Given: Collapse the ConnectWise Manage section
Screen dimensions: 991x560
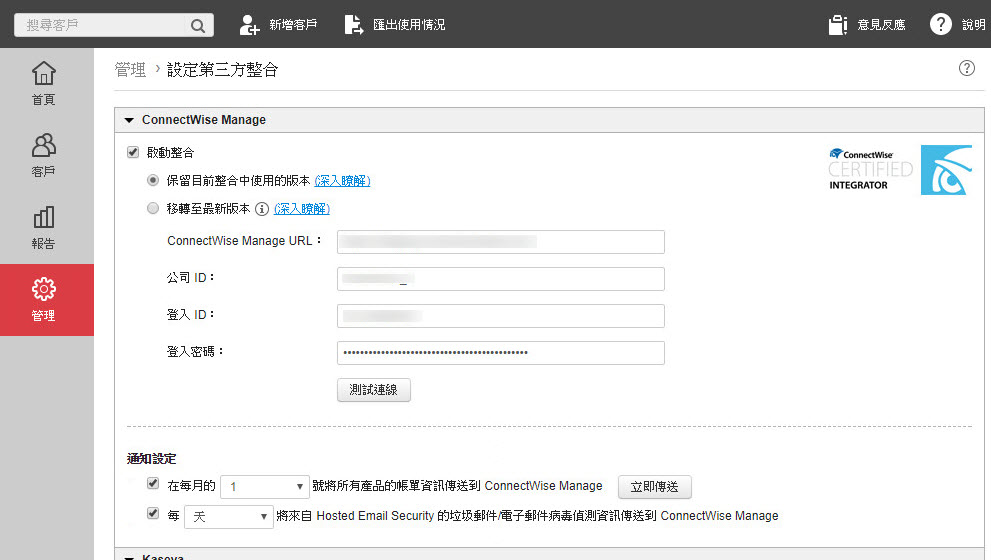Looking at the screenshot, I should [129, 120].
